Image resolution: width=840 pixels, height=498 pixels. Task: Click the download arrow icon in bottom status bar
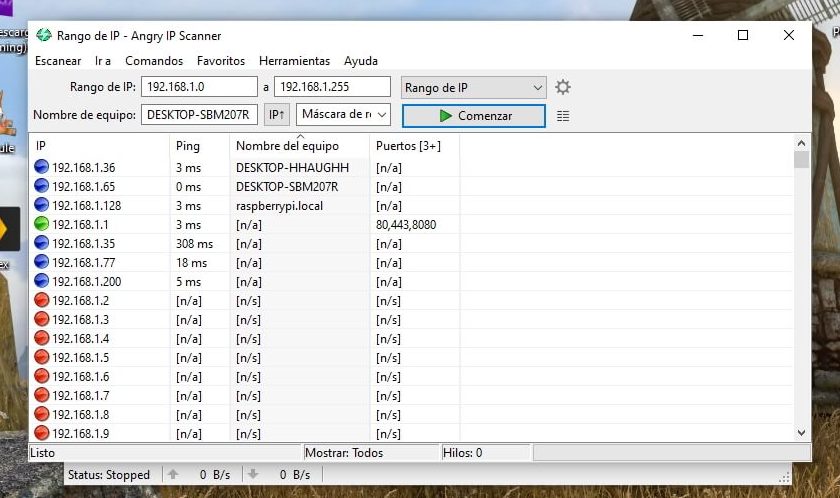coord(253,474)
